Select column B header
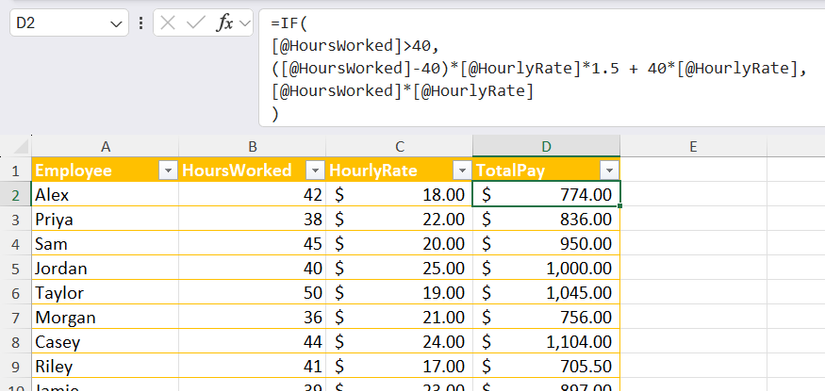 pos(252,146)
